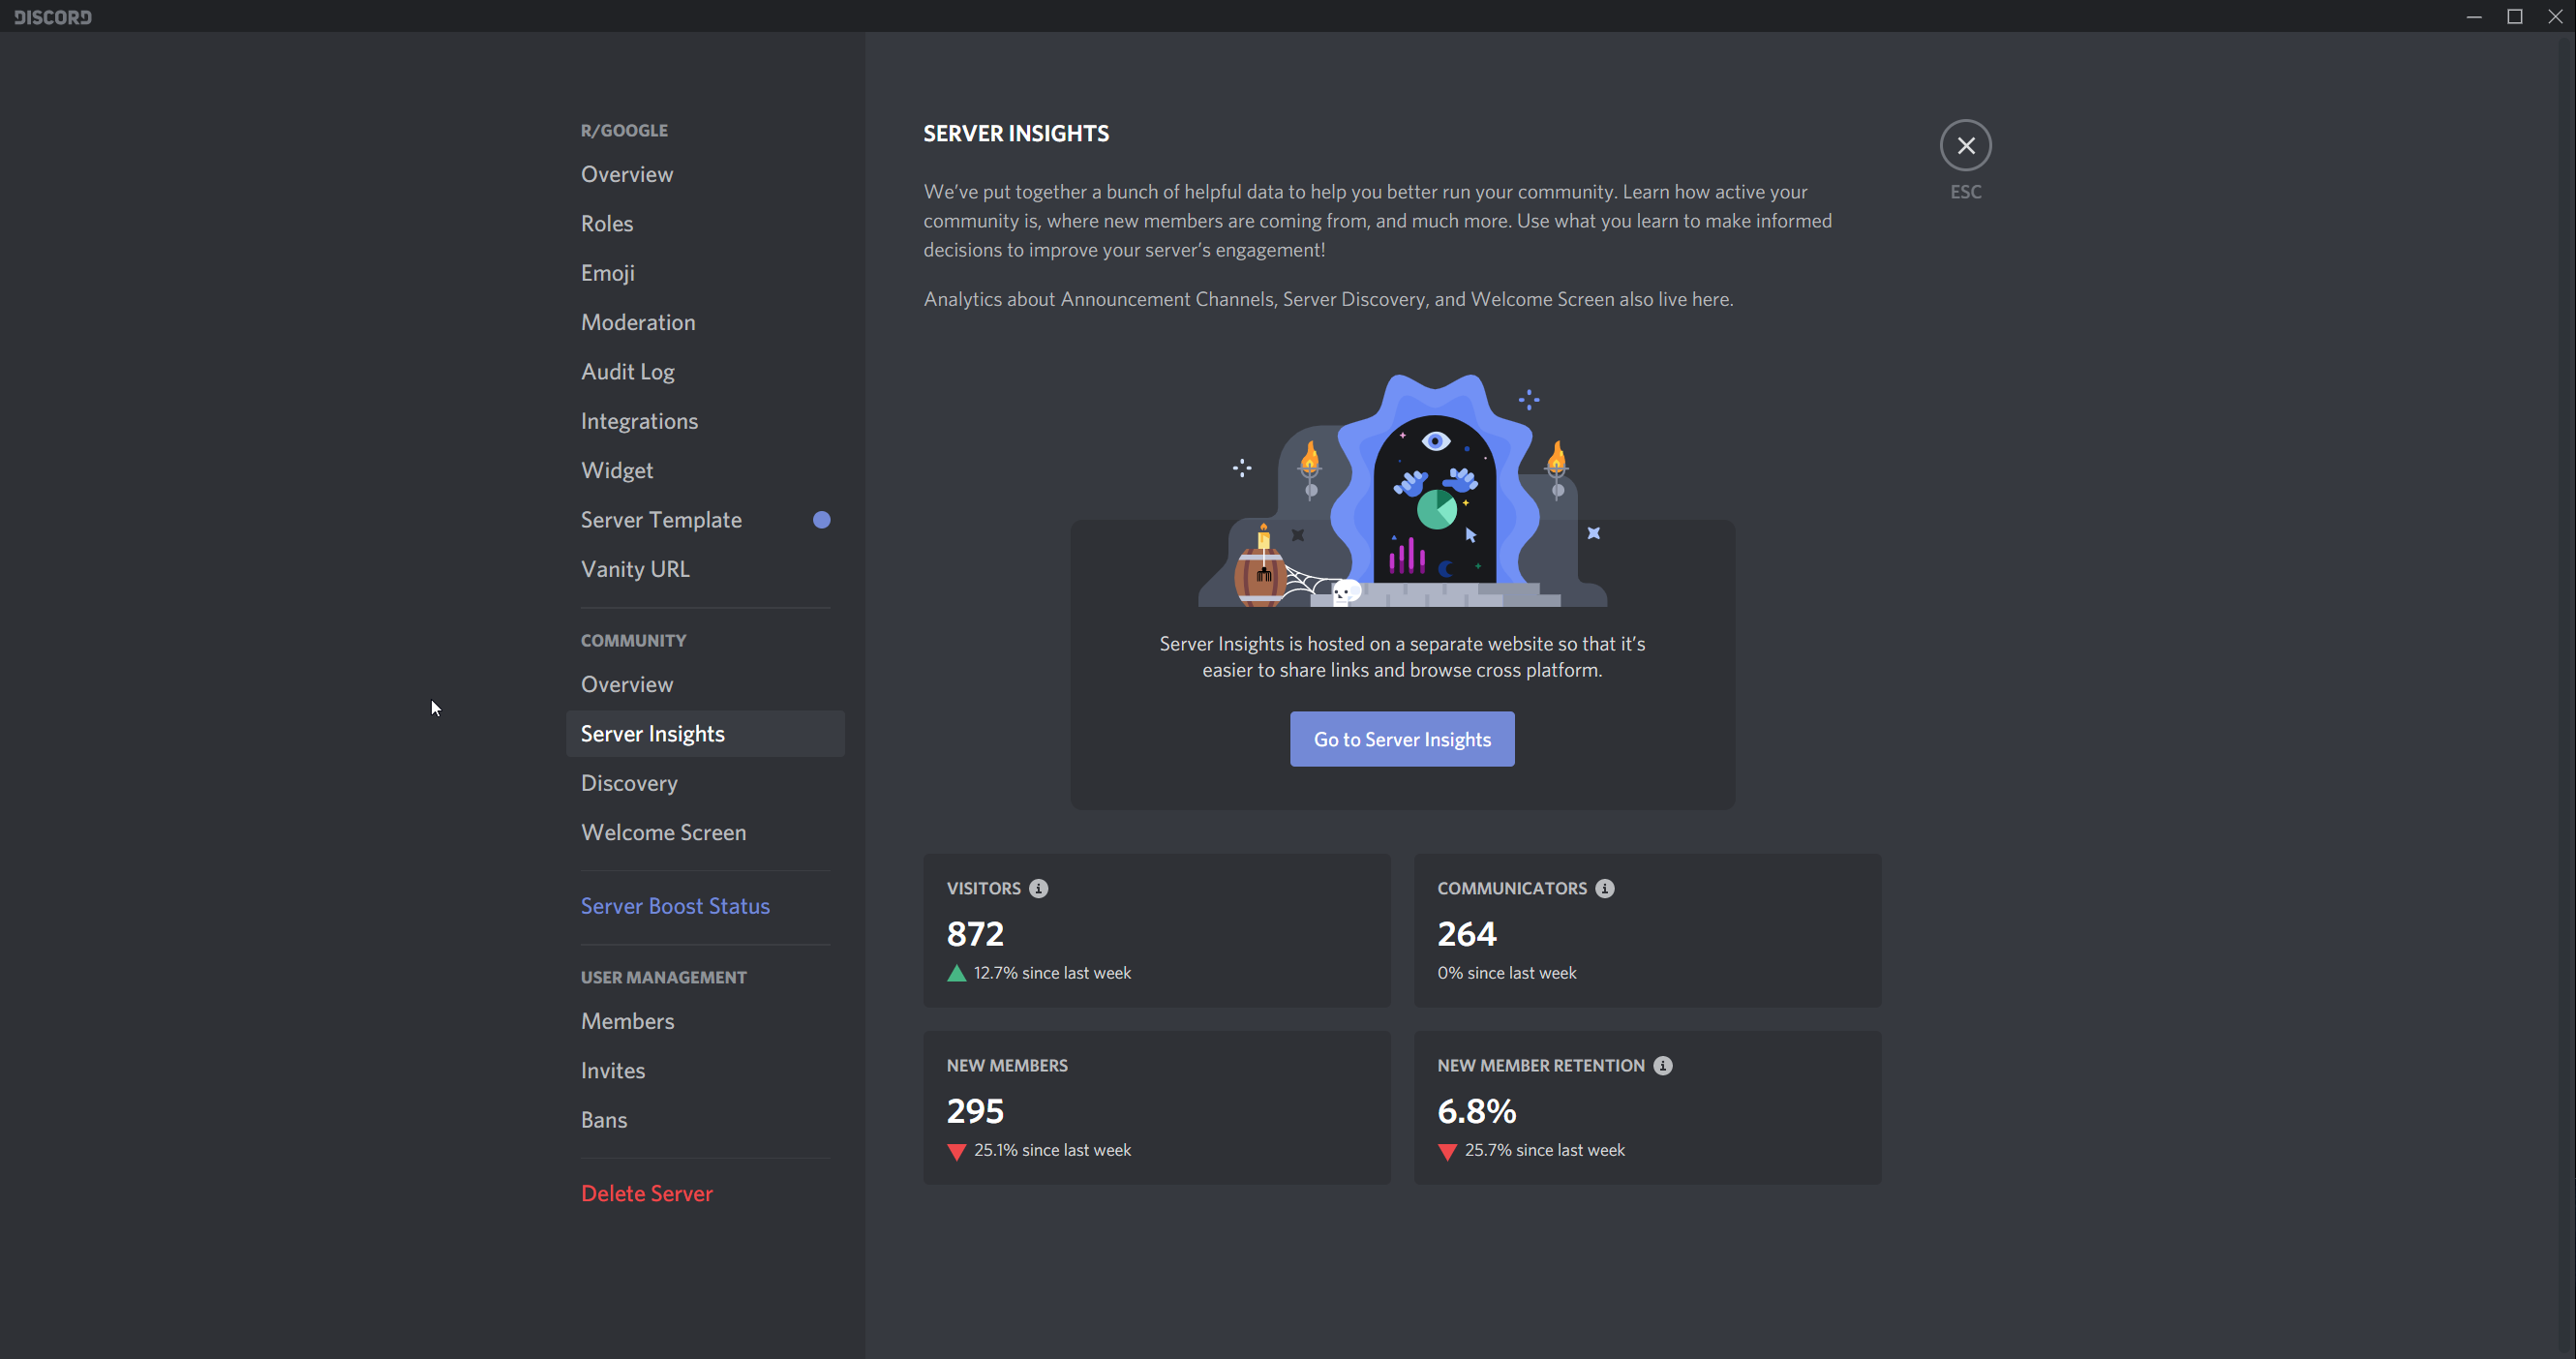Select the Emoji settings tab
The image size is (2576, 1359).
pos(607,273)
